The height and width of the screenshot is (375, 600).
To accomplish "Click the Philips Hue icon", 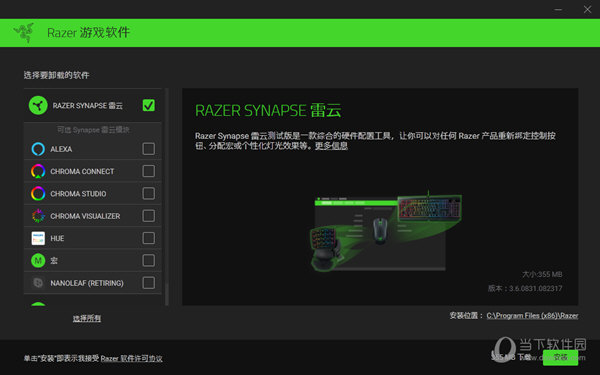I will click(x=38, y=238).
